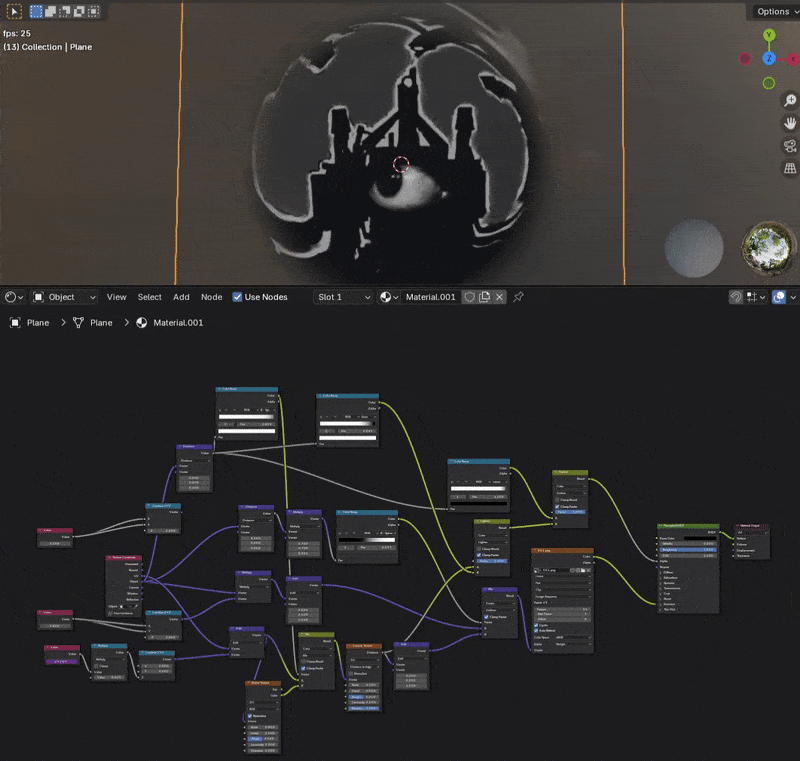Screen dimensions: 800x761
Task: Click the gray material preview sphere
Action: 694,248
